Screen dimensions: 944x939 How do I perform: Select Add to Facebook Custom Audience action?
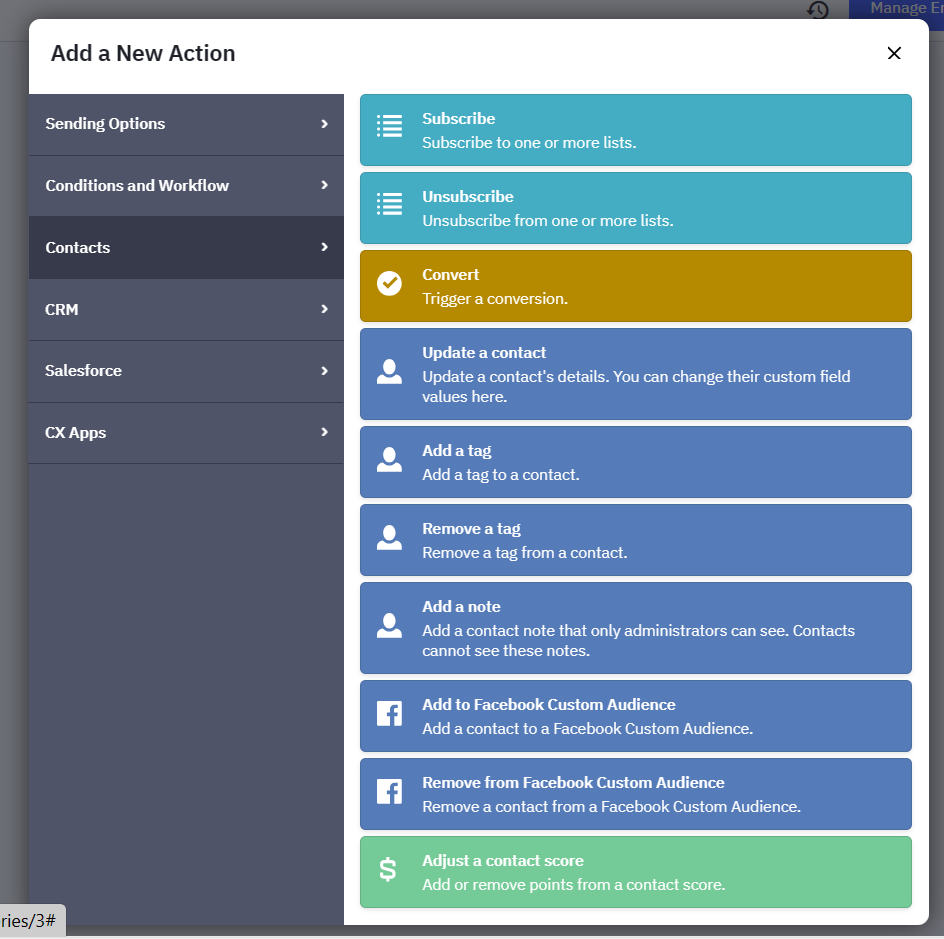[636, 716]
